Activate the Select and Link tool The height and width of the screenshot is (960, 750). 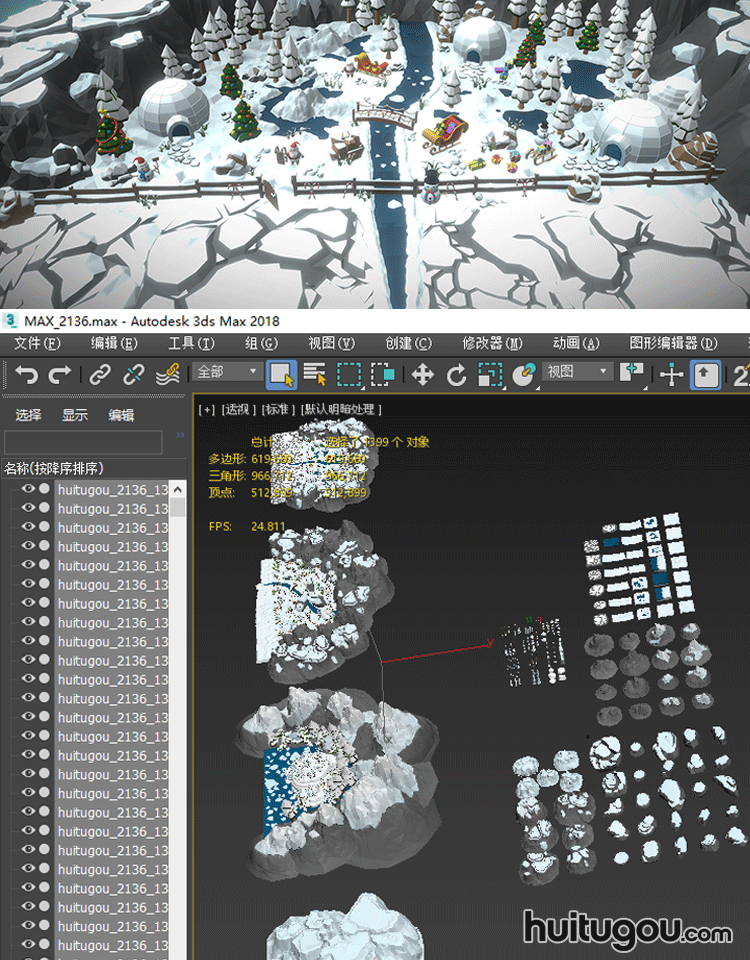(x=100, y=374)
